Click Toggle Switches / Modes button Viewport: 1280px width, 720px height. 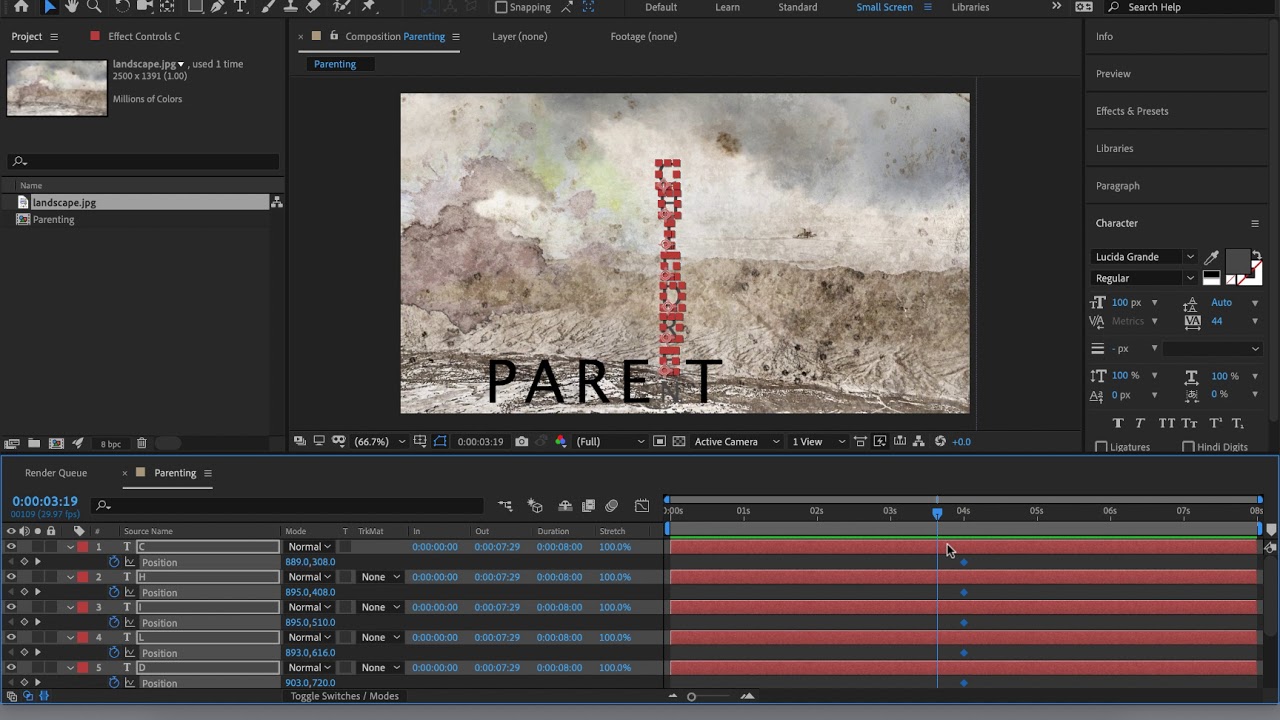click(345, 696)
